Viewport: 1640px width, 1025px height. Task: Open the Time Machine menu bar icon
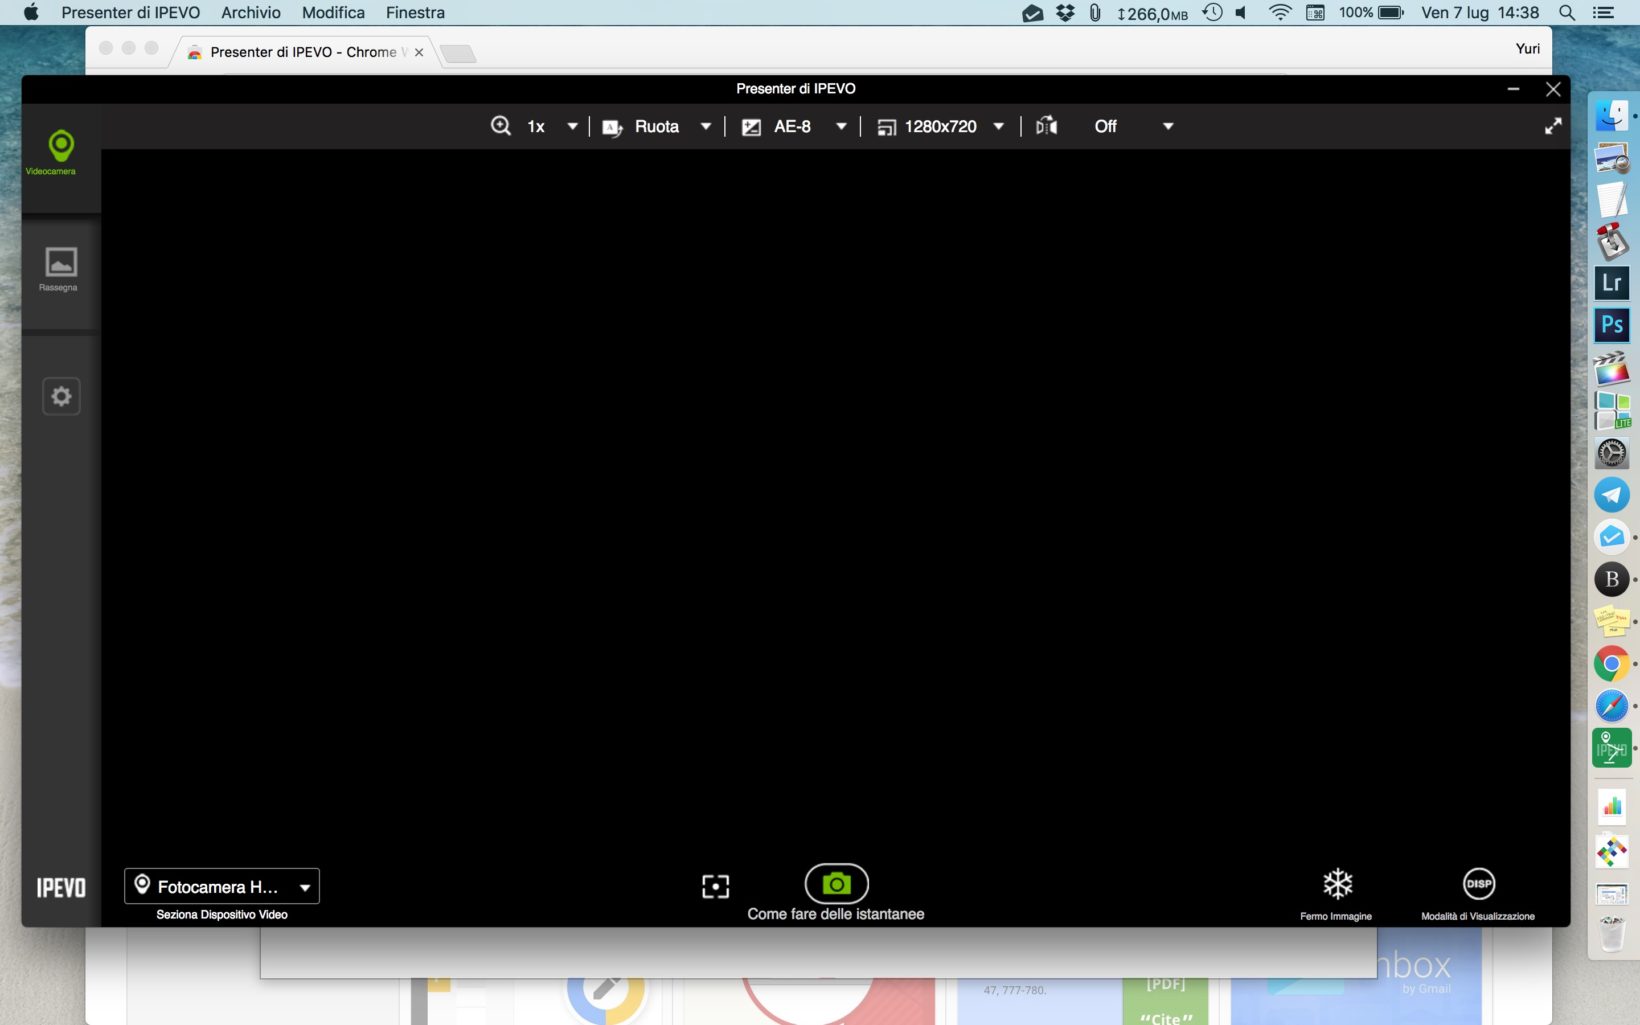pyautogui.click(x=1212, y=13)
